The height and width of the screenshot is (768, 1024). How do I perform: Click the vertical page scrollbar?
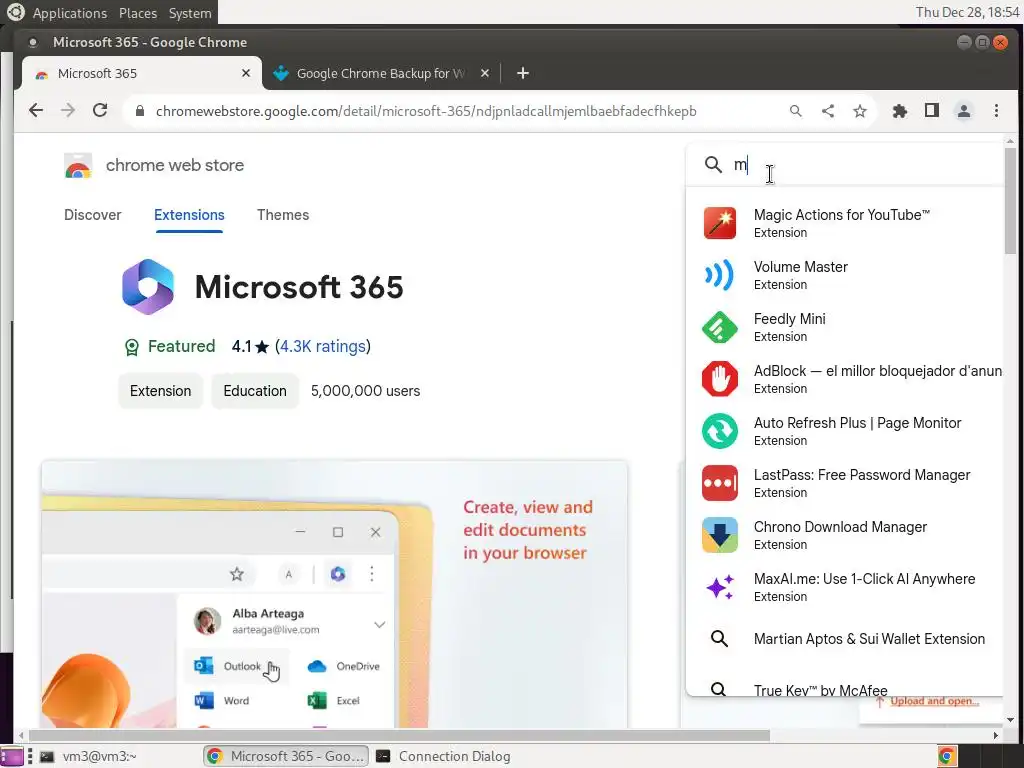pyautogui.click(x=1010, y=201)
